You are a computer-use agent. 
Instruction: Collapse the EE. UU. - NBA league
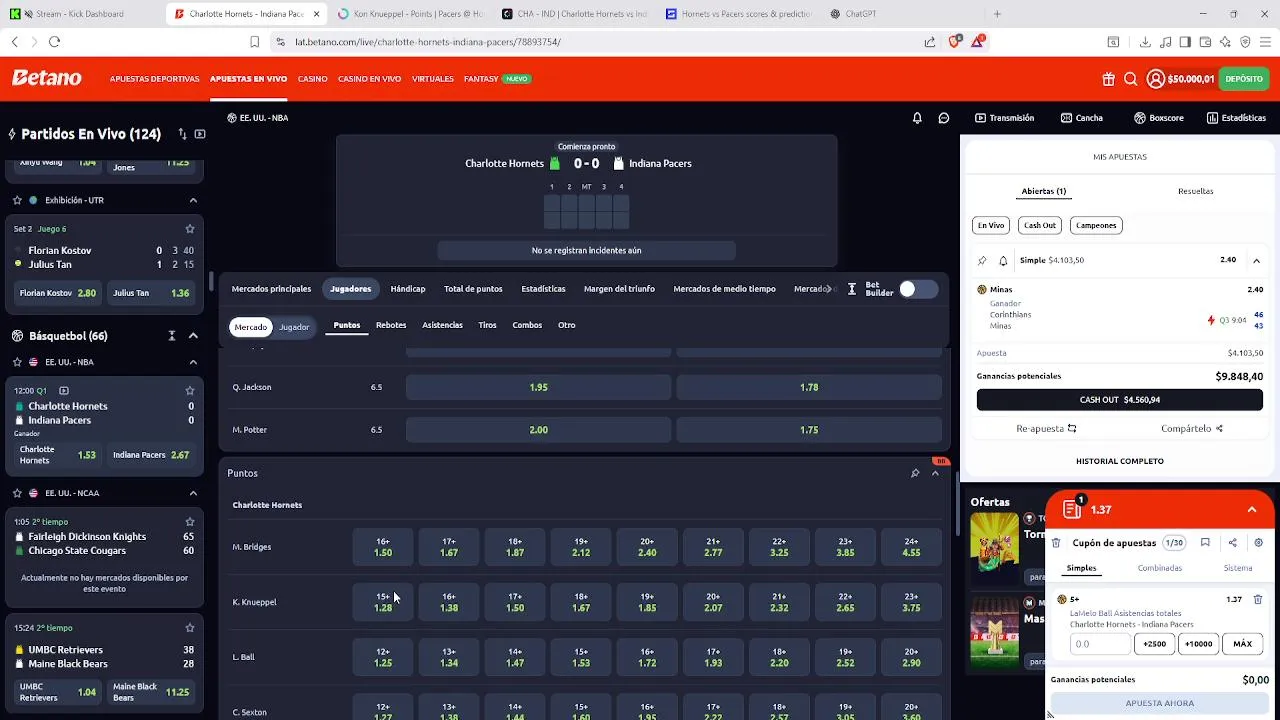pyautogui.click(x=193, y=362)
